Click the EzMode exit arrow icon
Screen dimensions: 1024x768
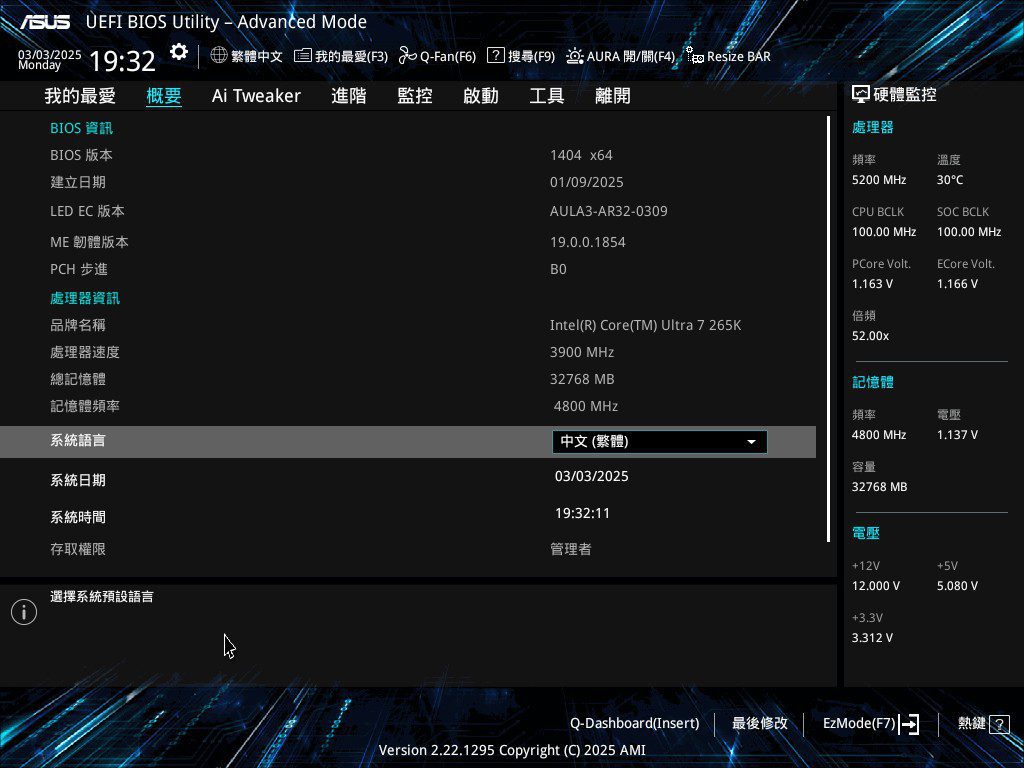coord(909,724)
